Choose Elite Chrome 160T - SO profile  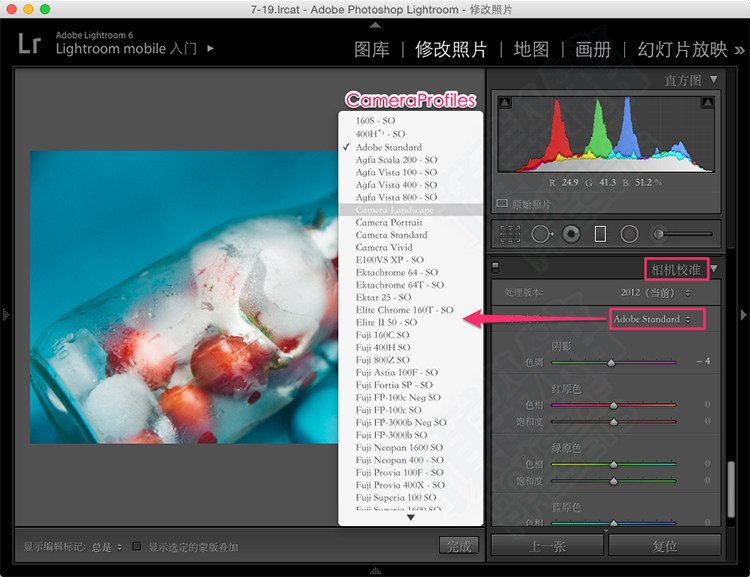410,310
